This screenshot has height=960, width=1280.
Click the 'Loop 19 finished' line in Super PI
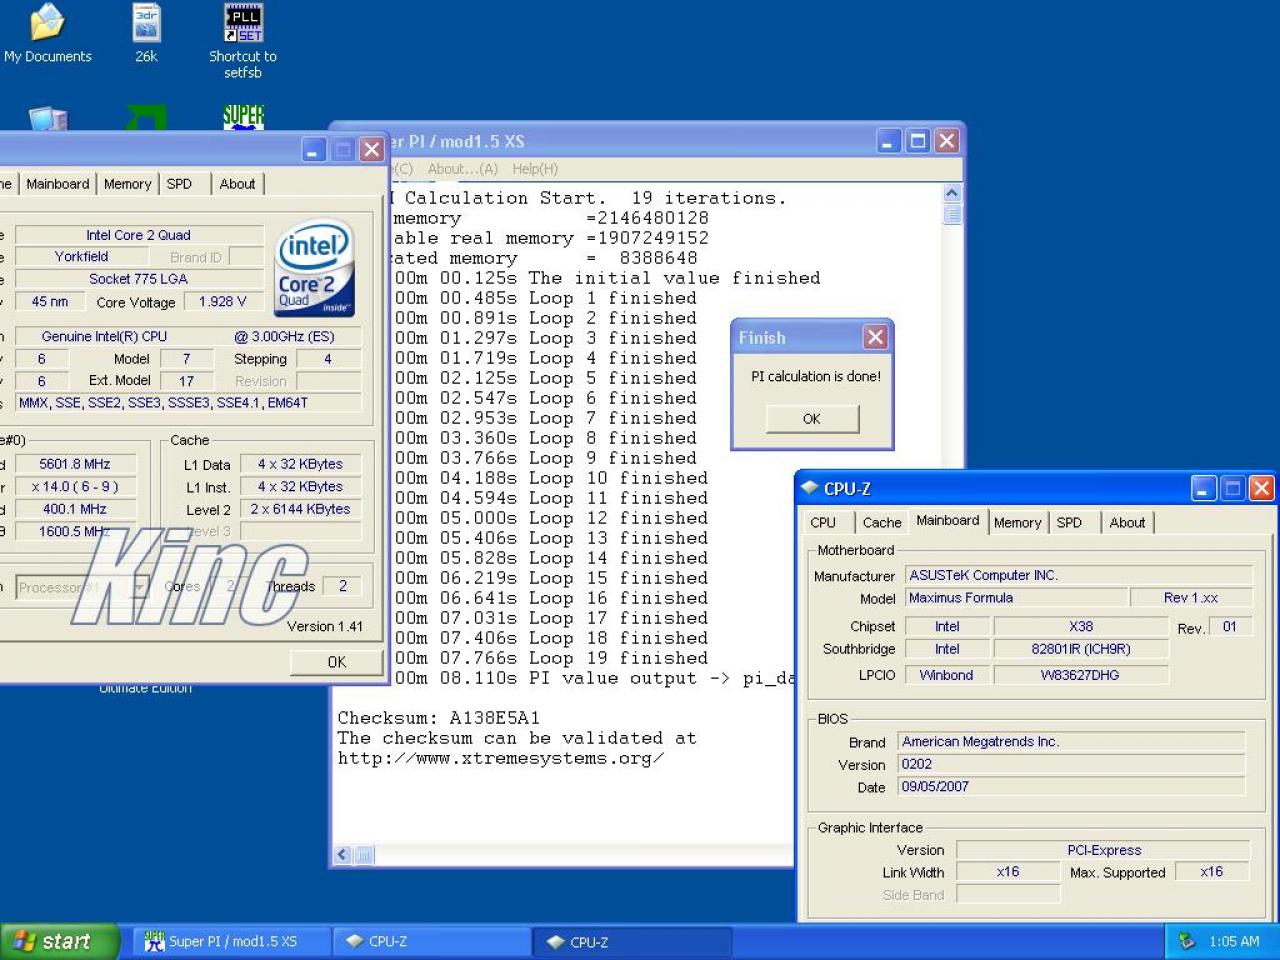click(551, 658)
